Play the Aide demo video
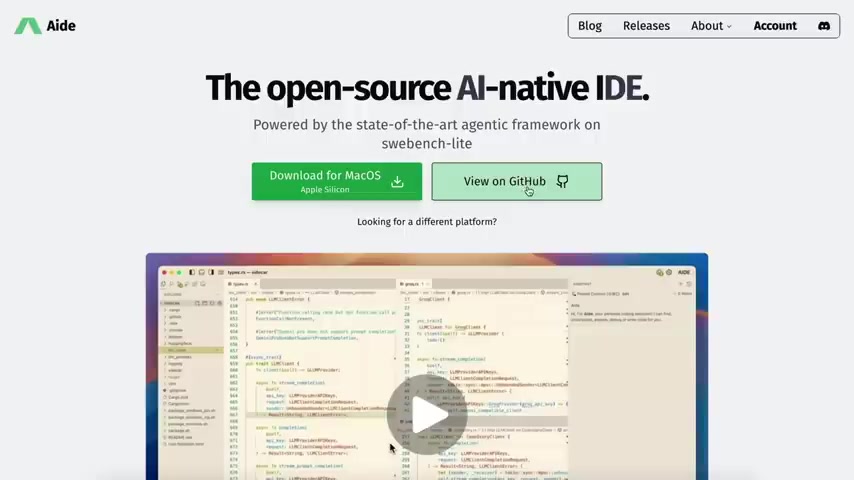The width and height of the screenshot is (854, 480). (426, 415)
